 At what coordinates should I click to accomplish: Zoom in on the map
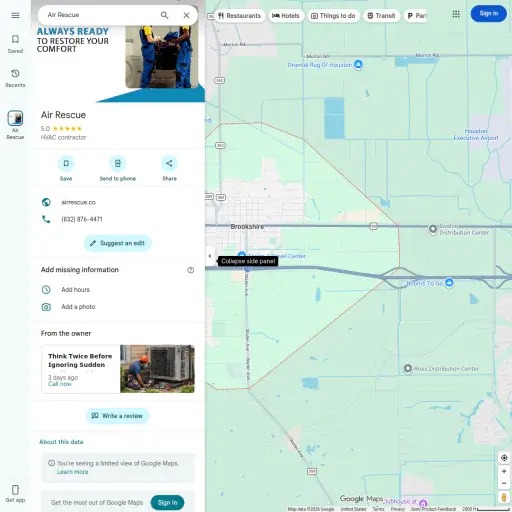[504, 471]
